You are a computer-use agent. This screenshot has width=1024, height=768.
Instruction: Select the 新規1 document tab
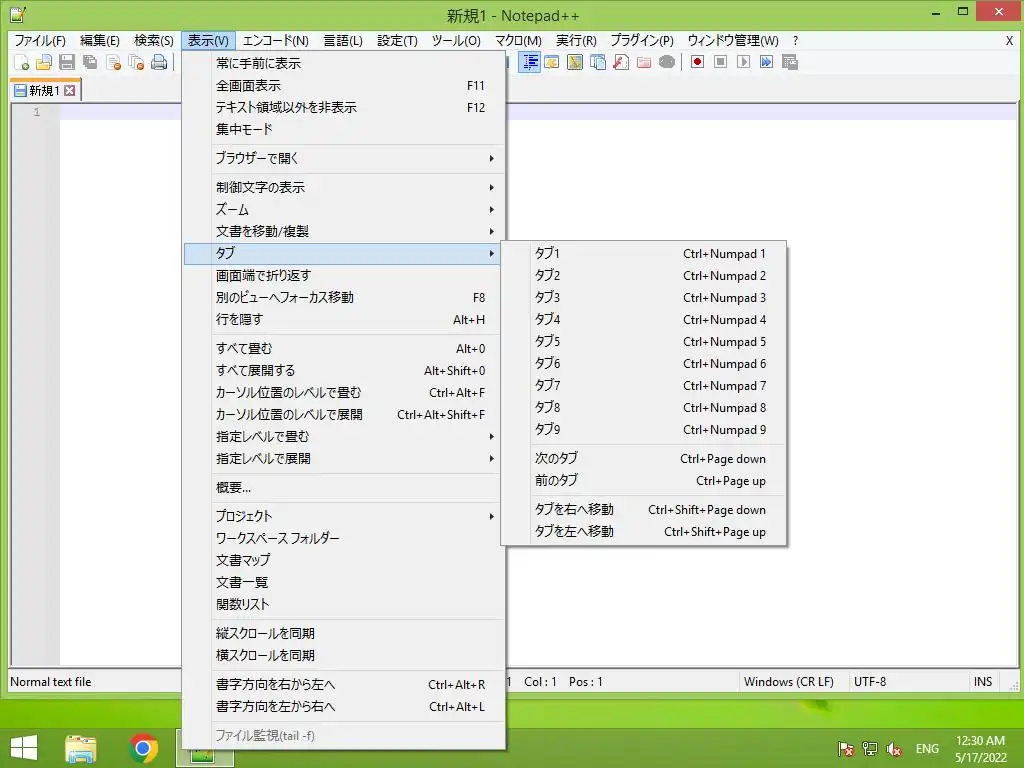point(44,90)
